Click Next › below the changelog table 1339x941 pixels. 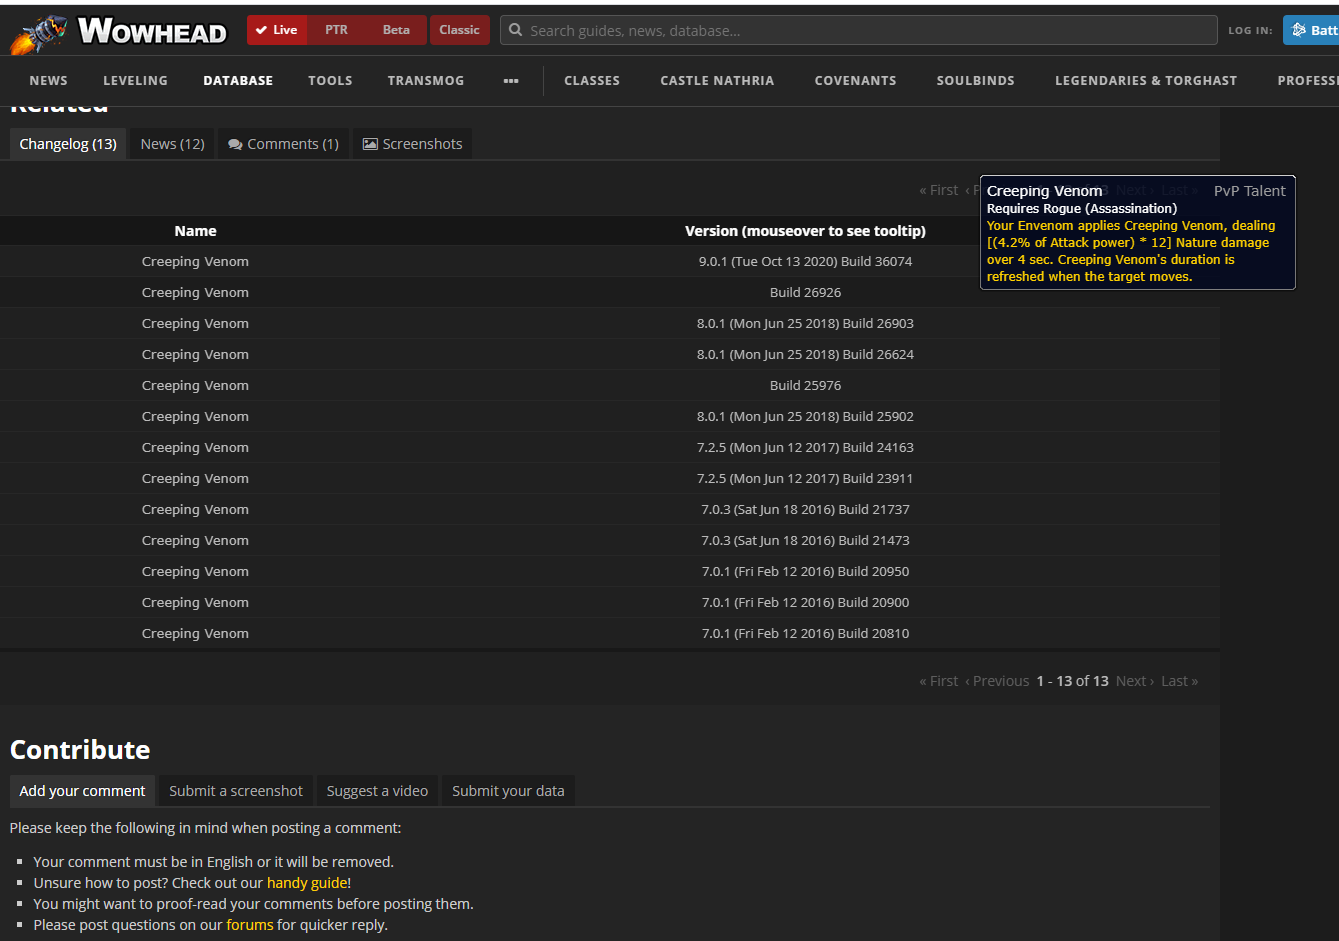[x=1135, y=681]
